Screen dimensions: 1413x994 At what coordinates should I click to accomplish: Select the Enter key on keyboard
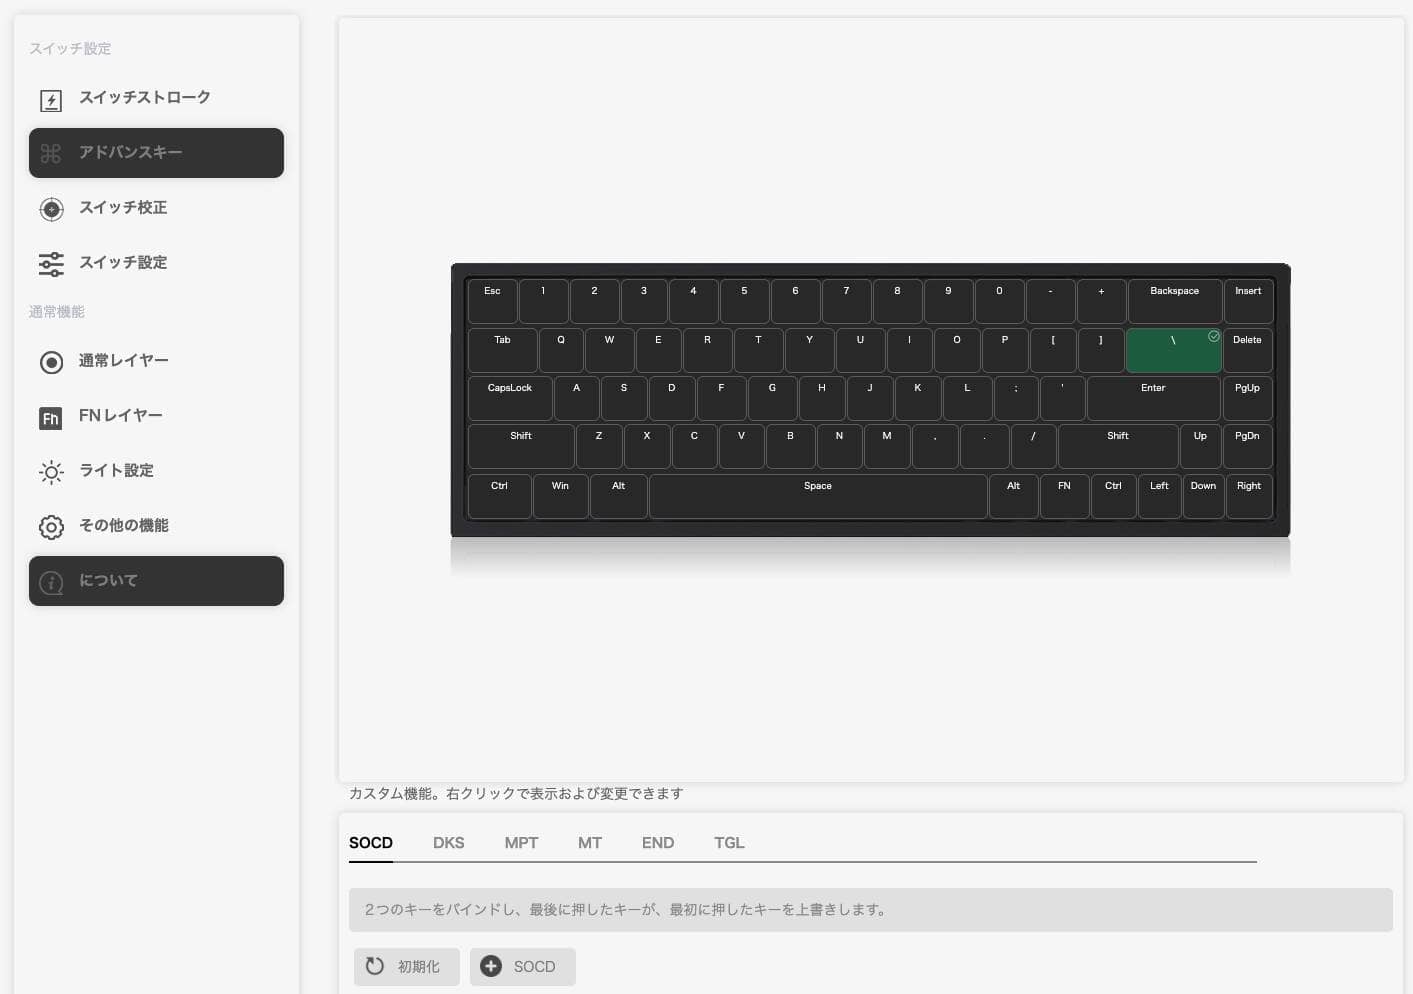1153,398
